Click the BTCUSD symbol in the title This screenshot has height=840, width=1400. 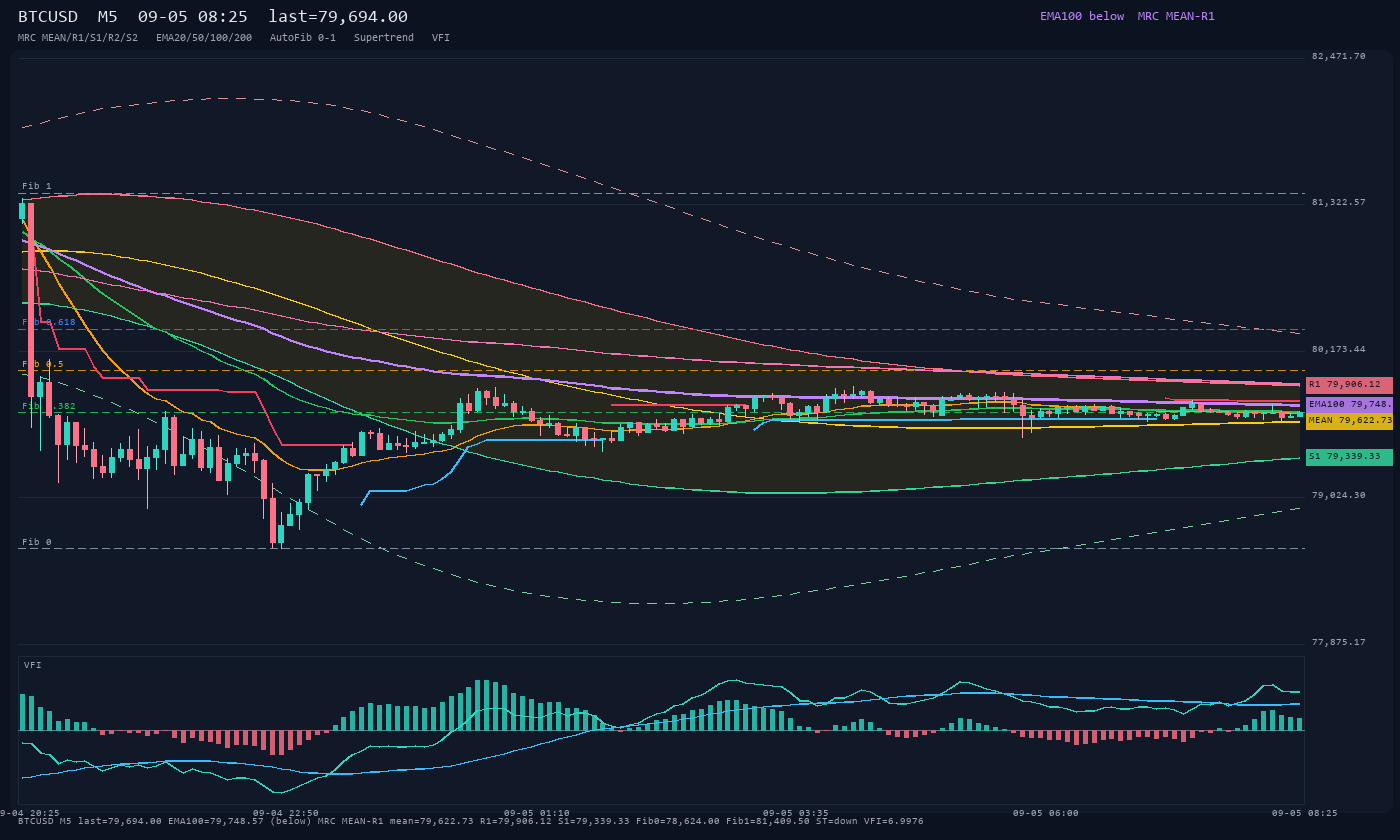point(49,17)
